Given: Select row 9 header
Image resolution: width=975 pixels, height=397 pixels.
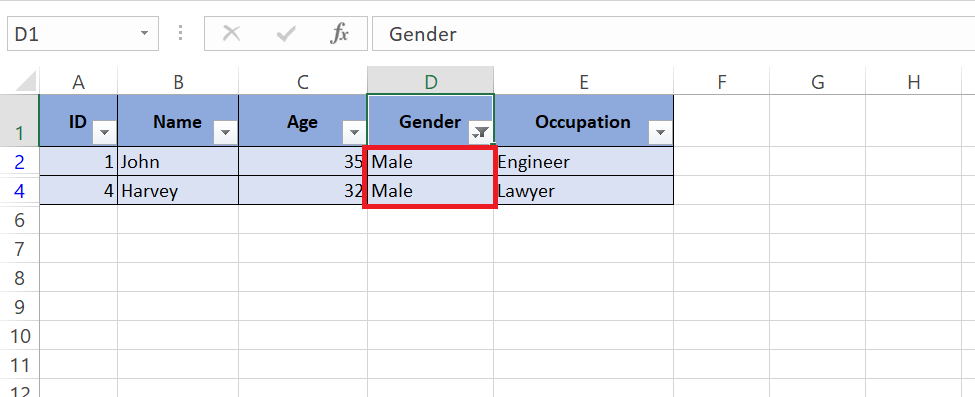Looking at the screenshot, I should pos(19,306).
